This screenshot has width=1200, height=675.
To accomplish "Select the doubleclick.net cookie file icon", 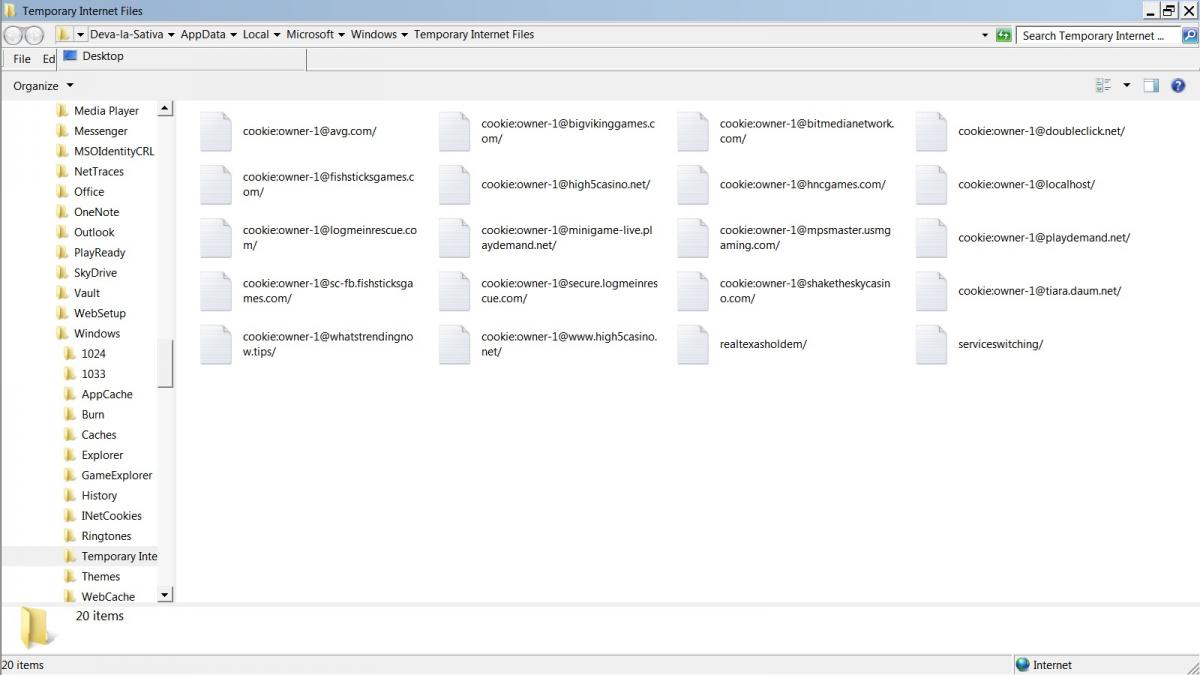I will click(931, 131).
